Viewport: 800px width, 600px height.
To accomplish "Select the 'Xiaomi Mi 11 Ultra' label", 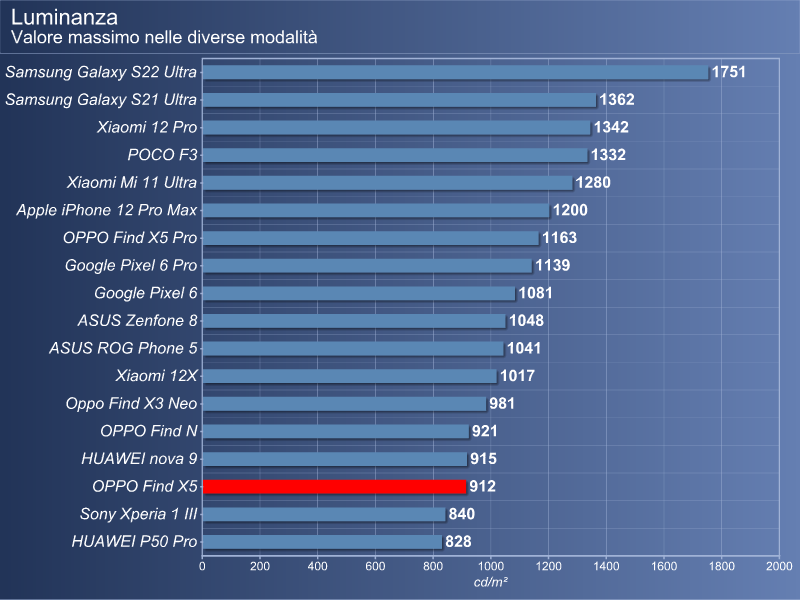I will click(132, 183).
